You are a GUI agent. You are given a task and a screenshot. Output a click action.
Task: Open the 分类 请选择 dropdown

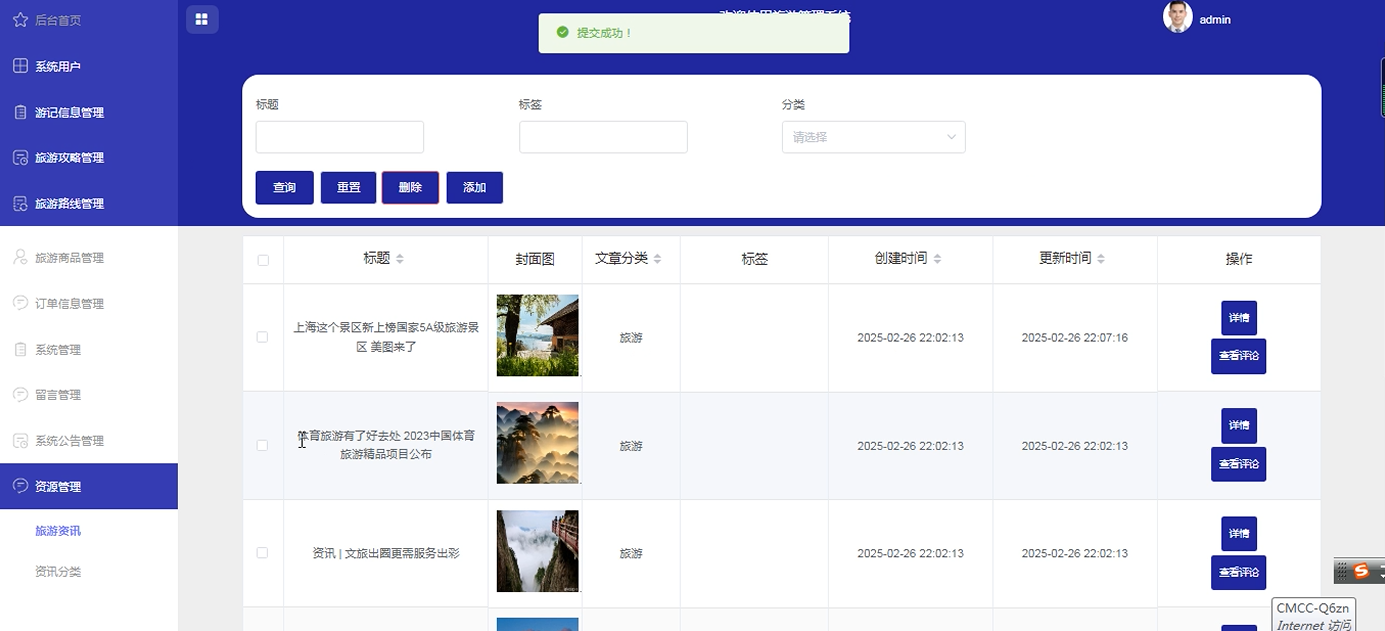pyautogui.click(x=874, y=137)
